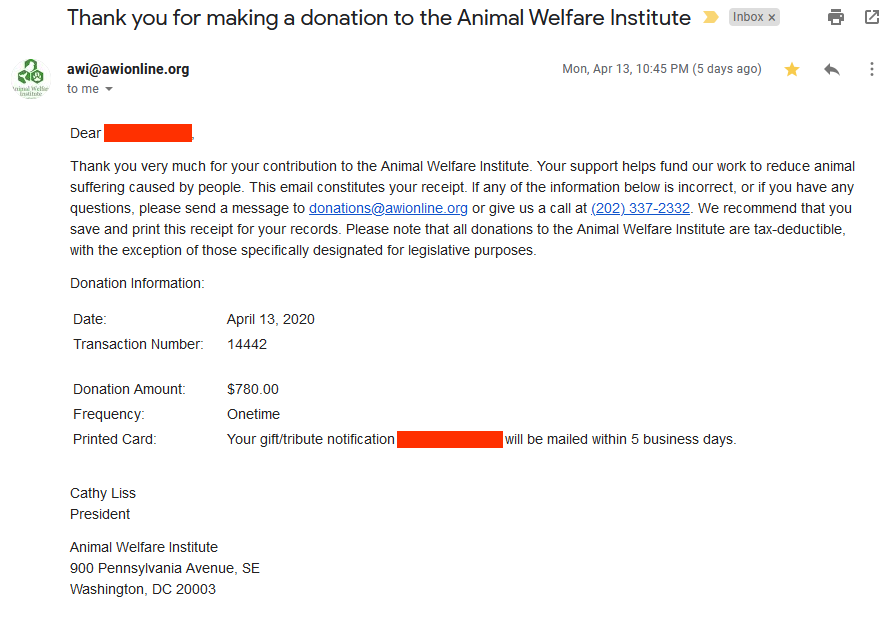Click the sender name awi@awionline.org
The width and height of the screenshot is (890, 618).
click(x=128, y=69)
